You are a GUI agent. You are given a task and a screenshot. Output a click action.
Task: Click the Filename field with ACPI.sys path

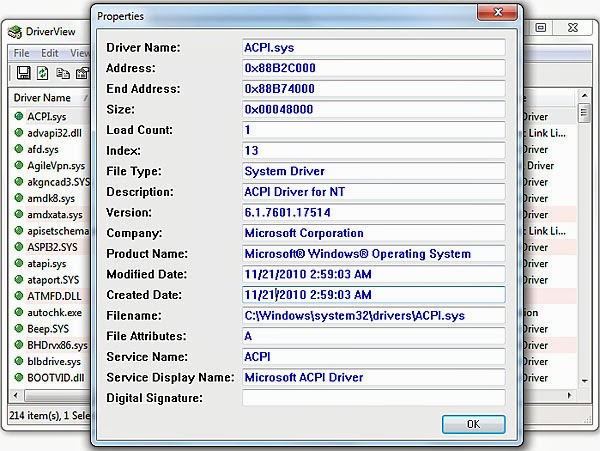373,316
